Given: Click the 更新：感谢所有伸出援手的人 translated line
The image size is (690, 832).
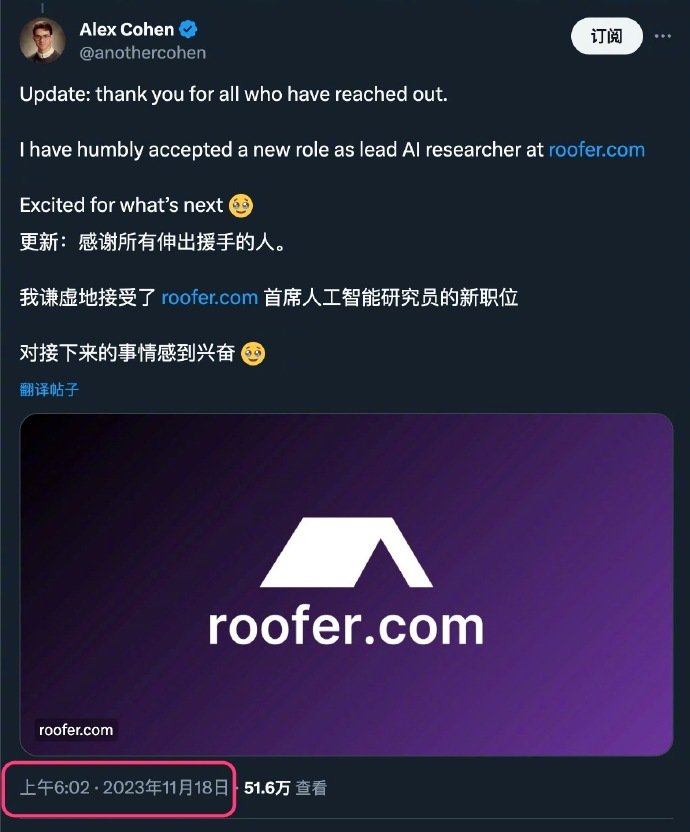Looking at the screenshot, I should (152, 242).
